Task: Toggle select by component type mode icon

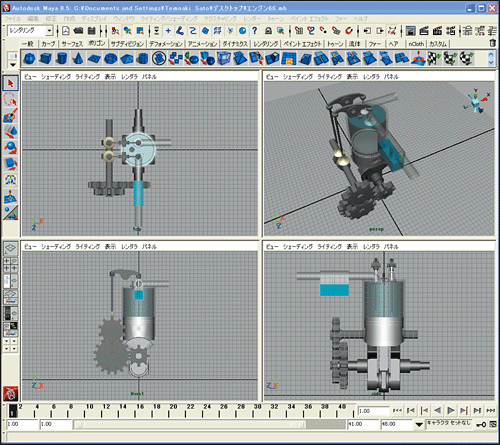Action: point(140,31)
